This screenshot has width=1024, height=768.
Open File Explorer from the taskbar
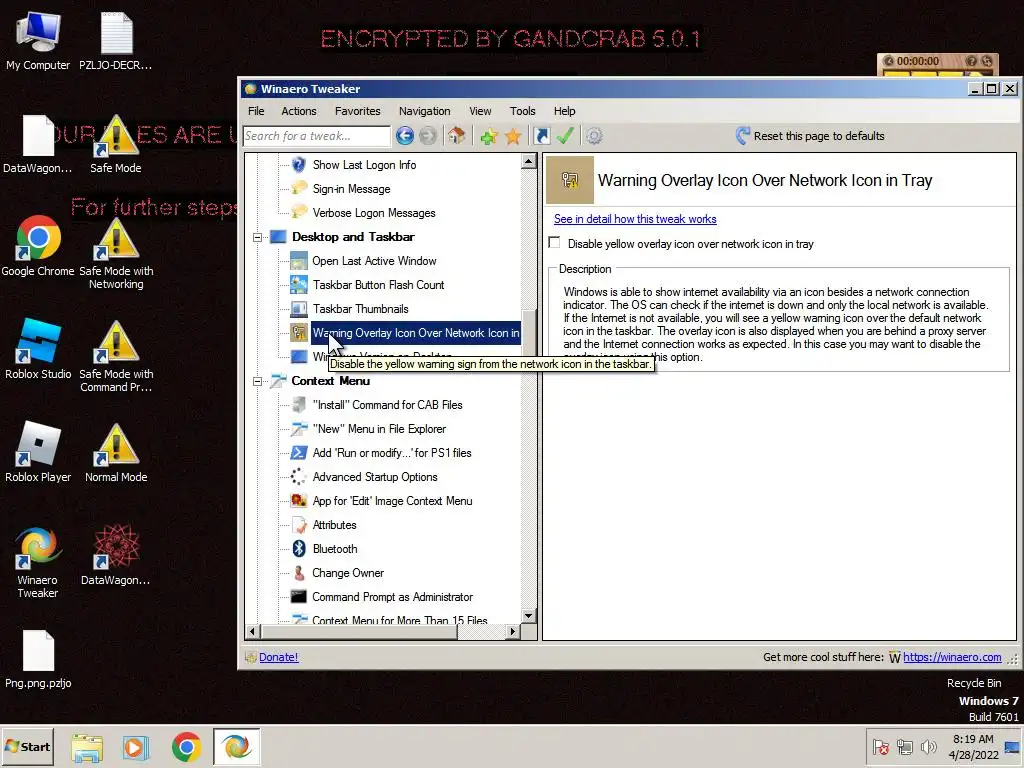click(x=87, y=747)
